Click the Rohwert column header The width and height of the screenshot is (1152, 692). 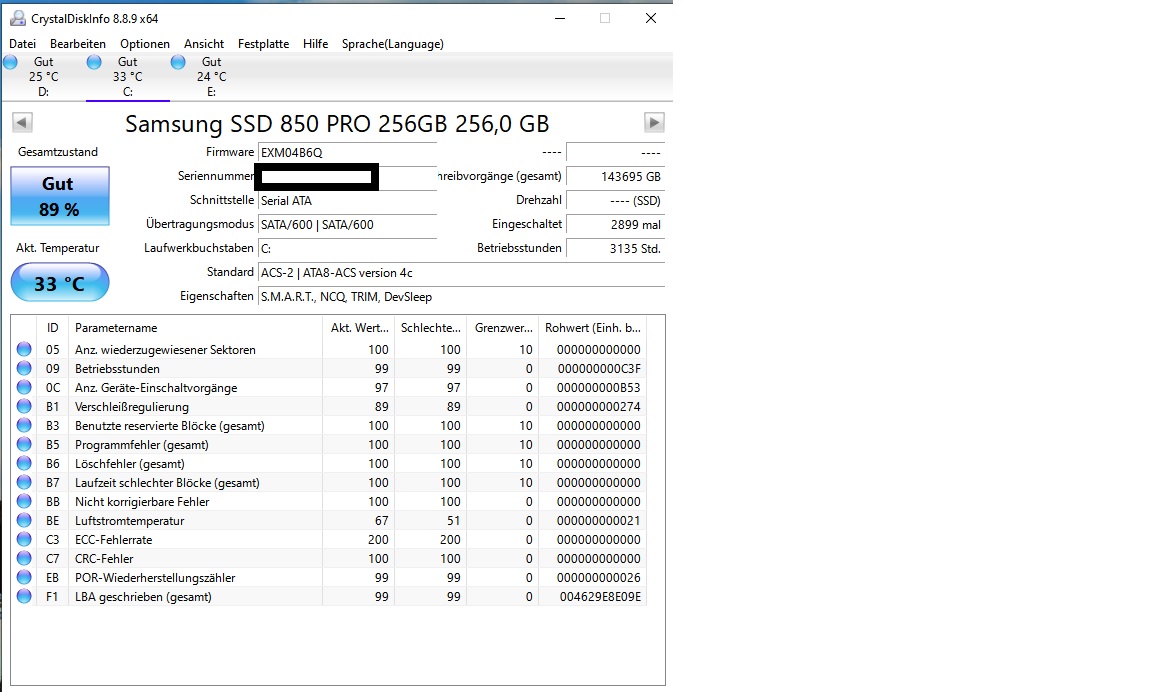592,328
